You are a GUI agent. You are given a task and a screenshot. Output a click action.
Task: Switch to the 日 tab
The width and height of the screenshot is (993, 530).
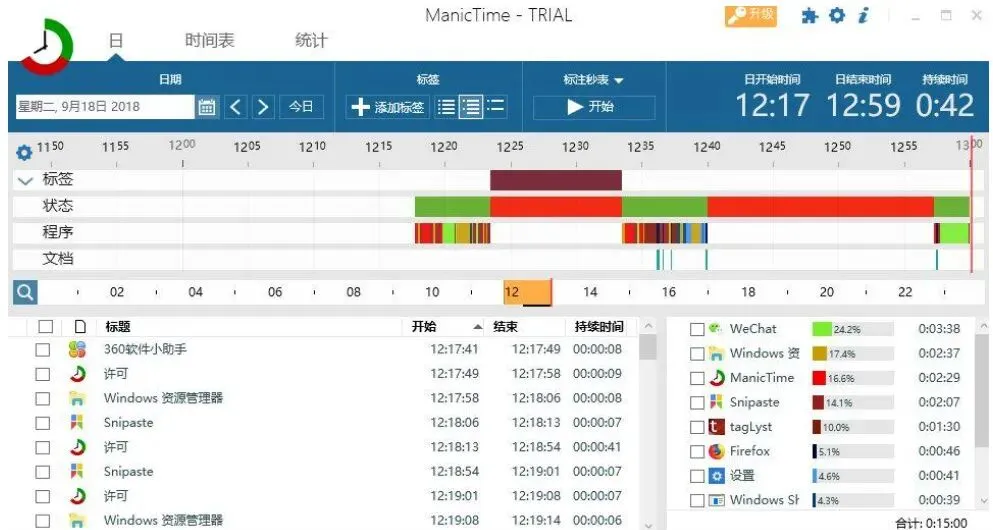pos(115,41)
